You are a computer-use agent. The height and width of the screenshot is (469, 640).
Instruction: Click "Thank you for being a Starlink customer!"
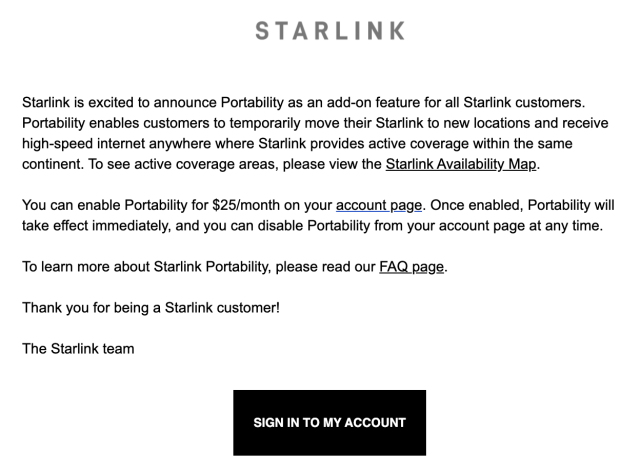tap(151, 307)
